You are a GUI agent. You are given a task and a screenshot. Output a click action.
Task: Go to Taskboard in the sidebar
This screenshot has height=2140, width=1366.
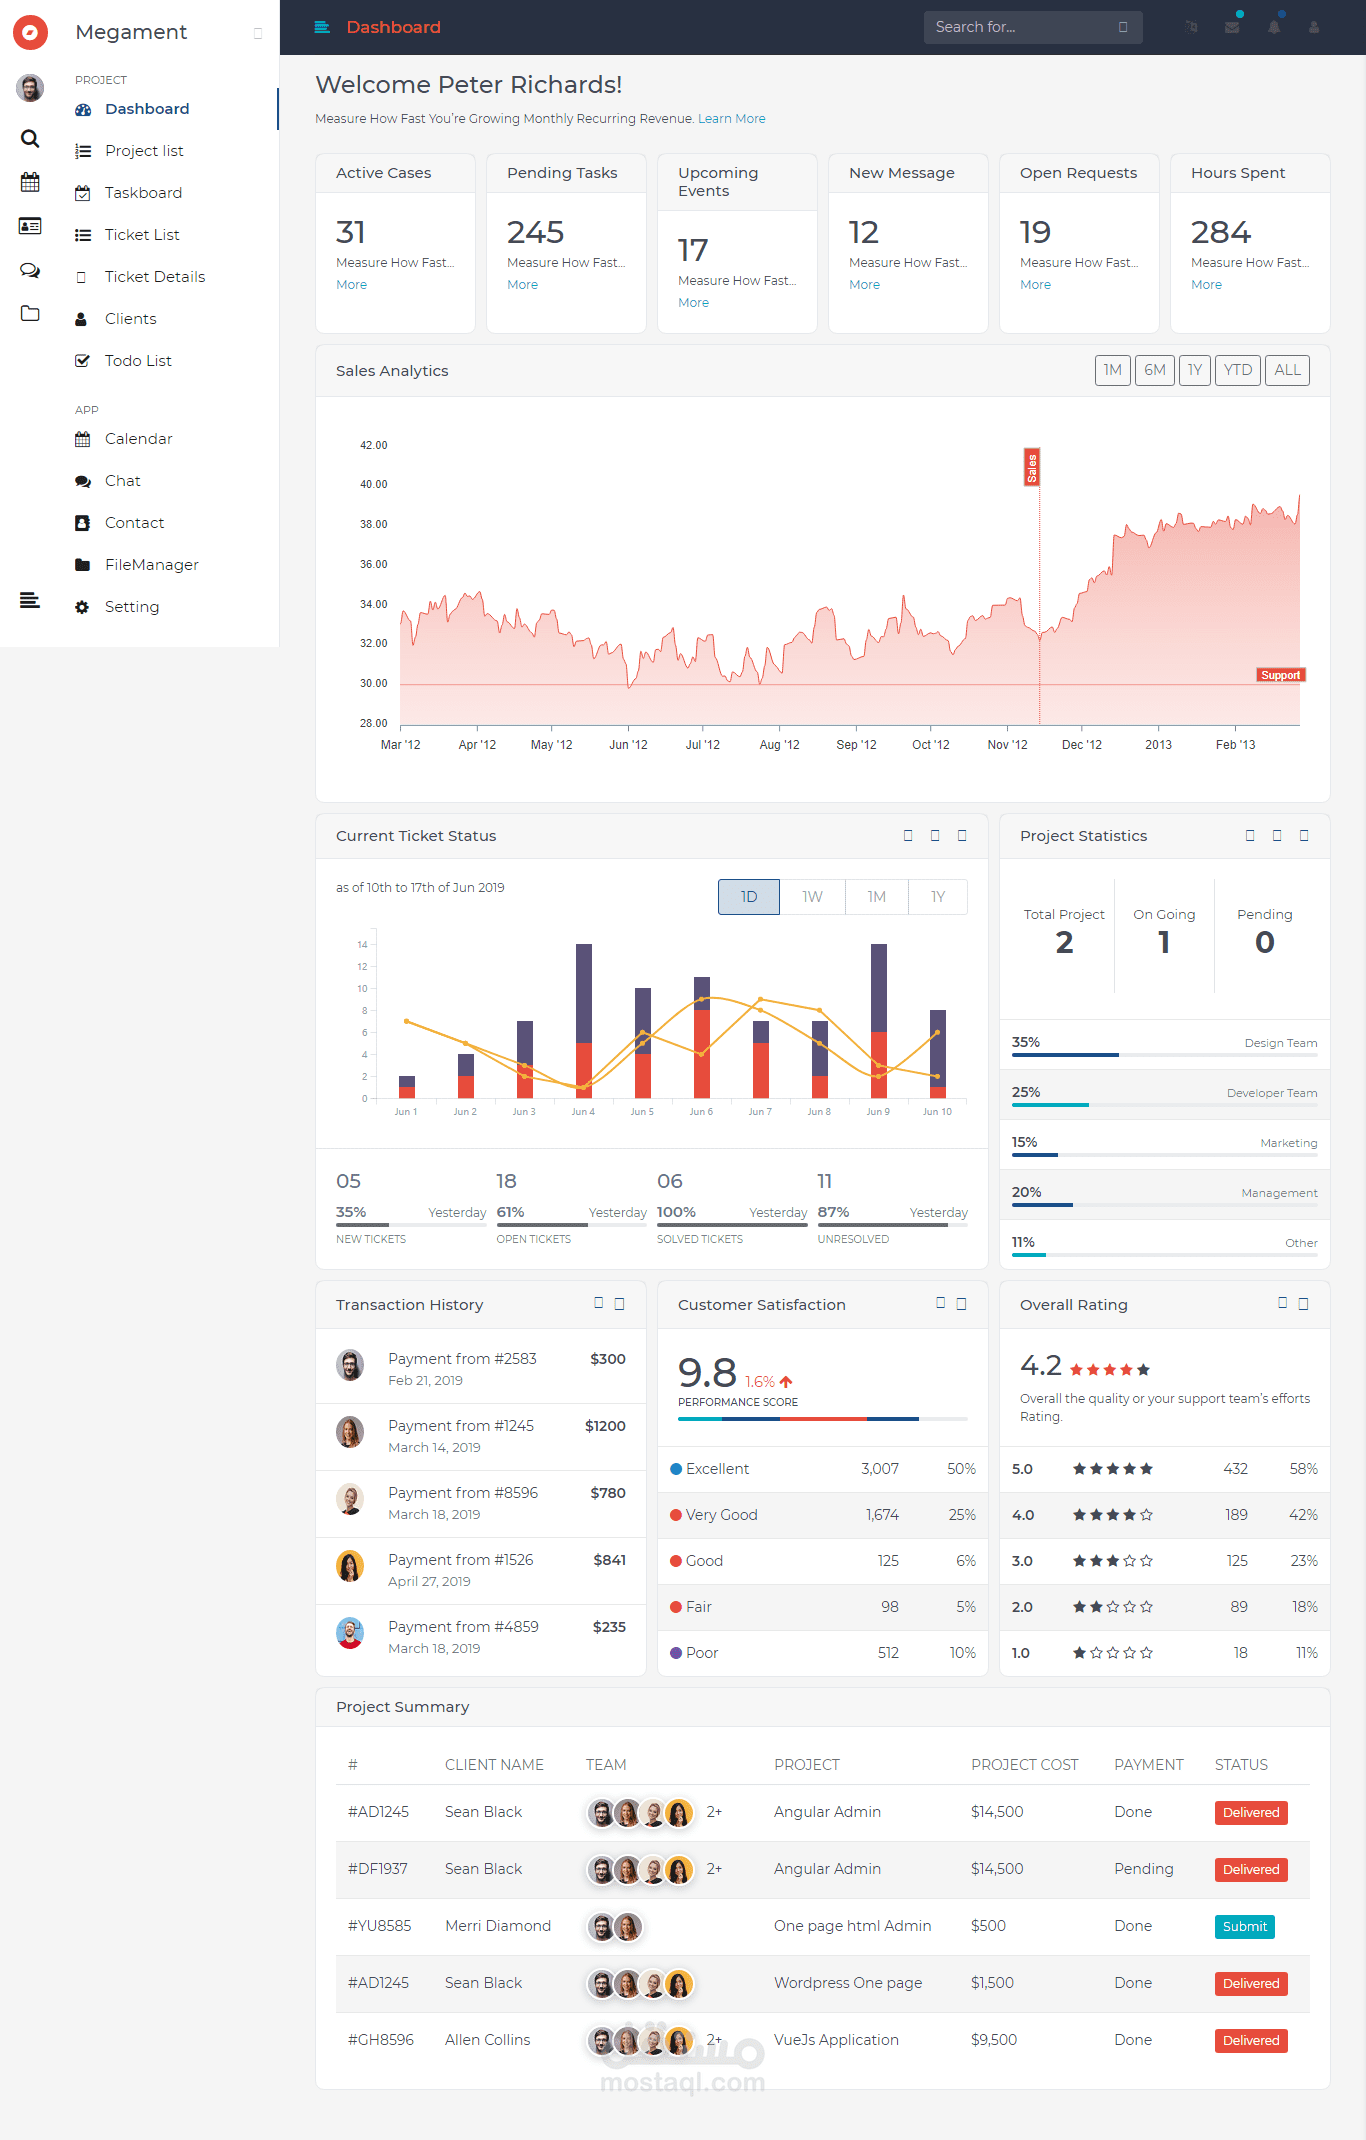pyautogui.click(x=143, y=193)
